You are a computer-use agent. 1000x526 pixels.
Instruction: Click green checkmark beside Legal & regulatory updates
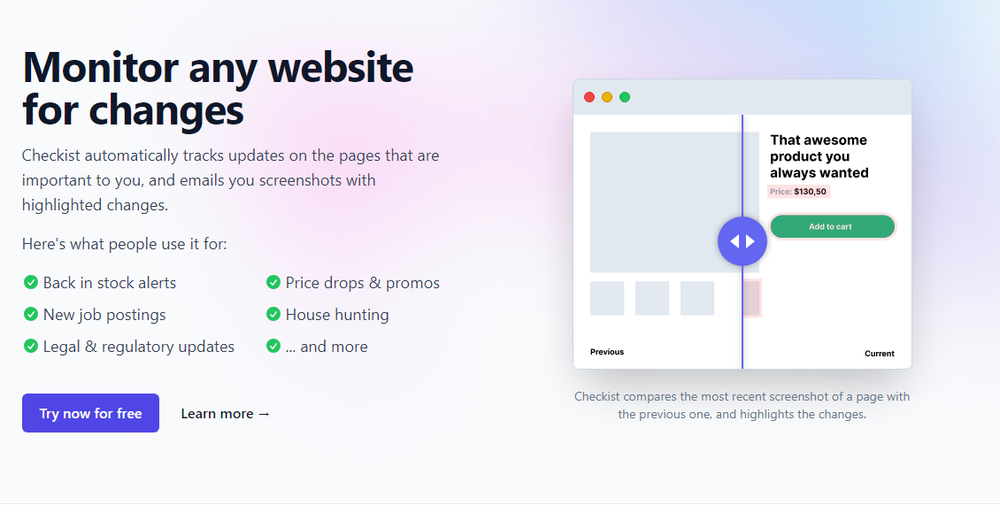tap(31, 346)
